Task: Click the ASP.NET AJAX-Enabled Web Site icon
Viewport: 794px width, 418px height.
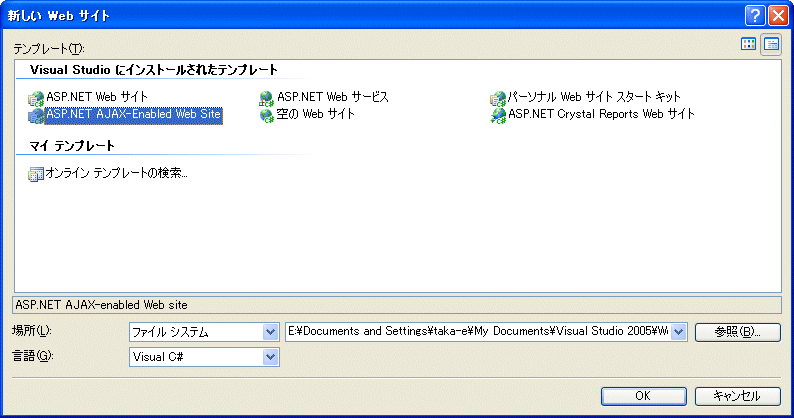Action: click(x=36, y=116)
